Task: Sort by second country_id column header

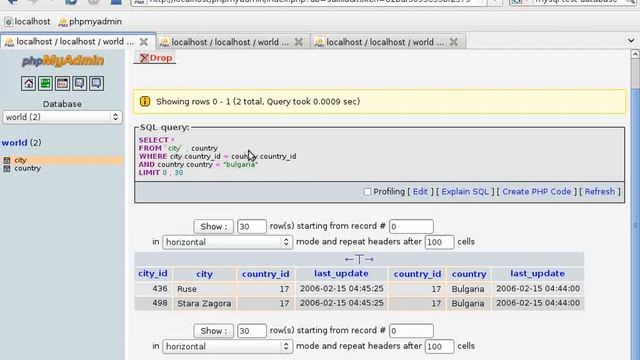Action: 418,274
